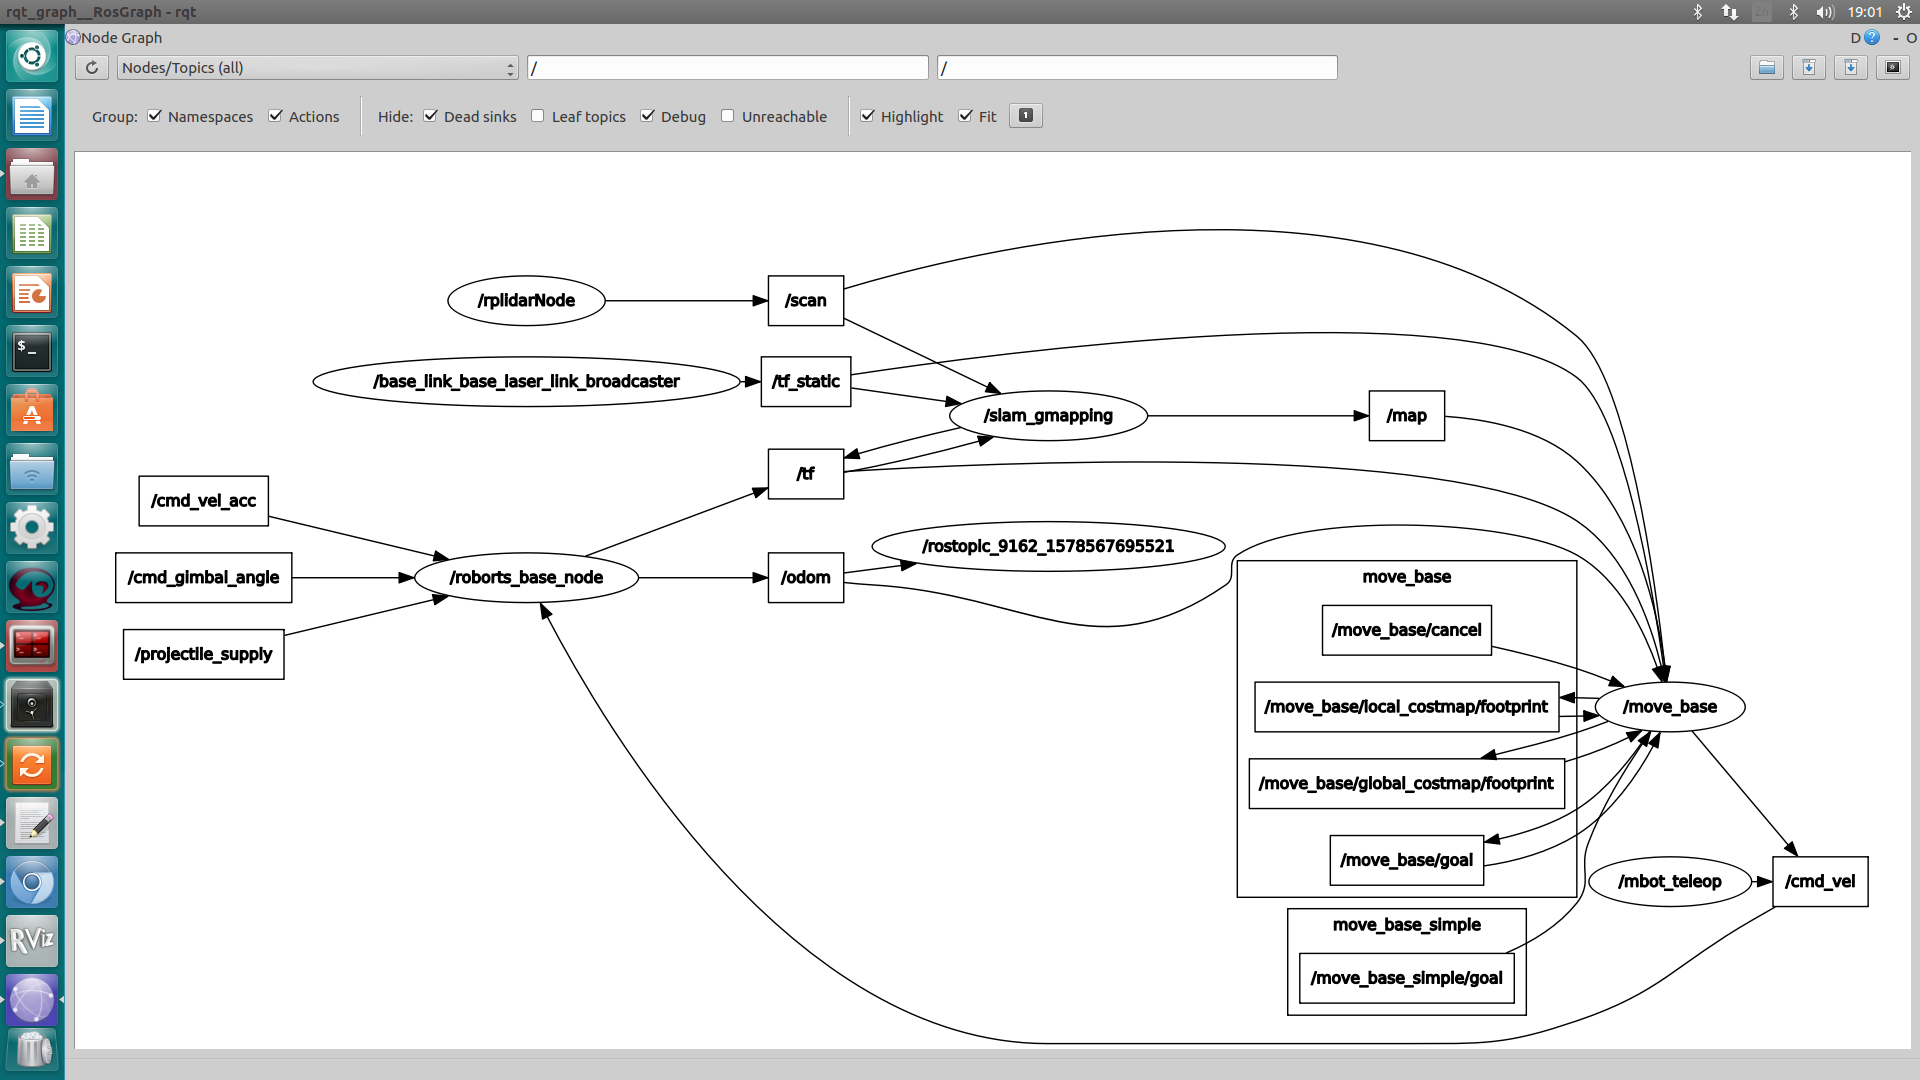Disable the Highlight option

868,116
